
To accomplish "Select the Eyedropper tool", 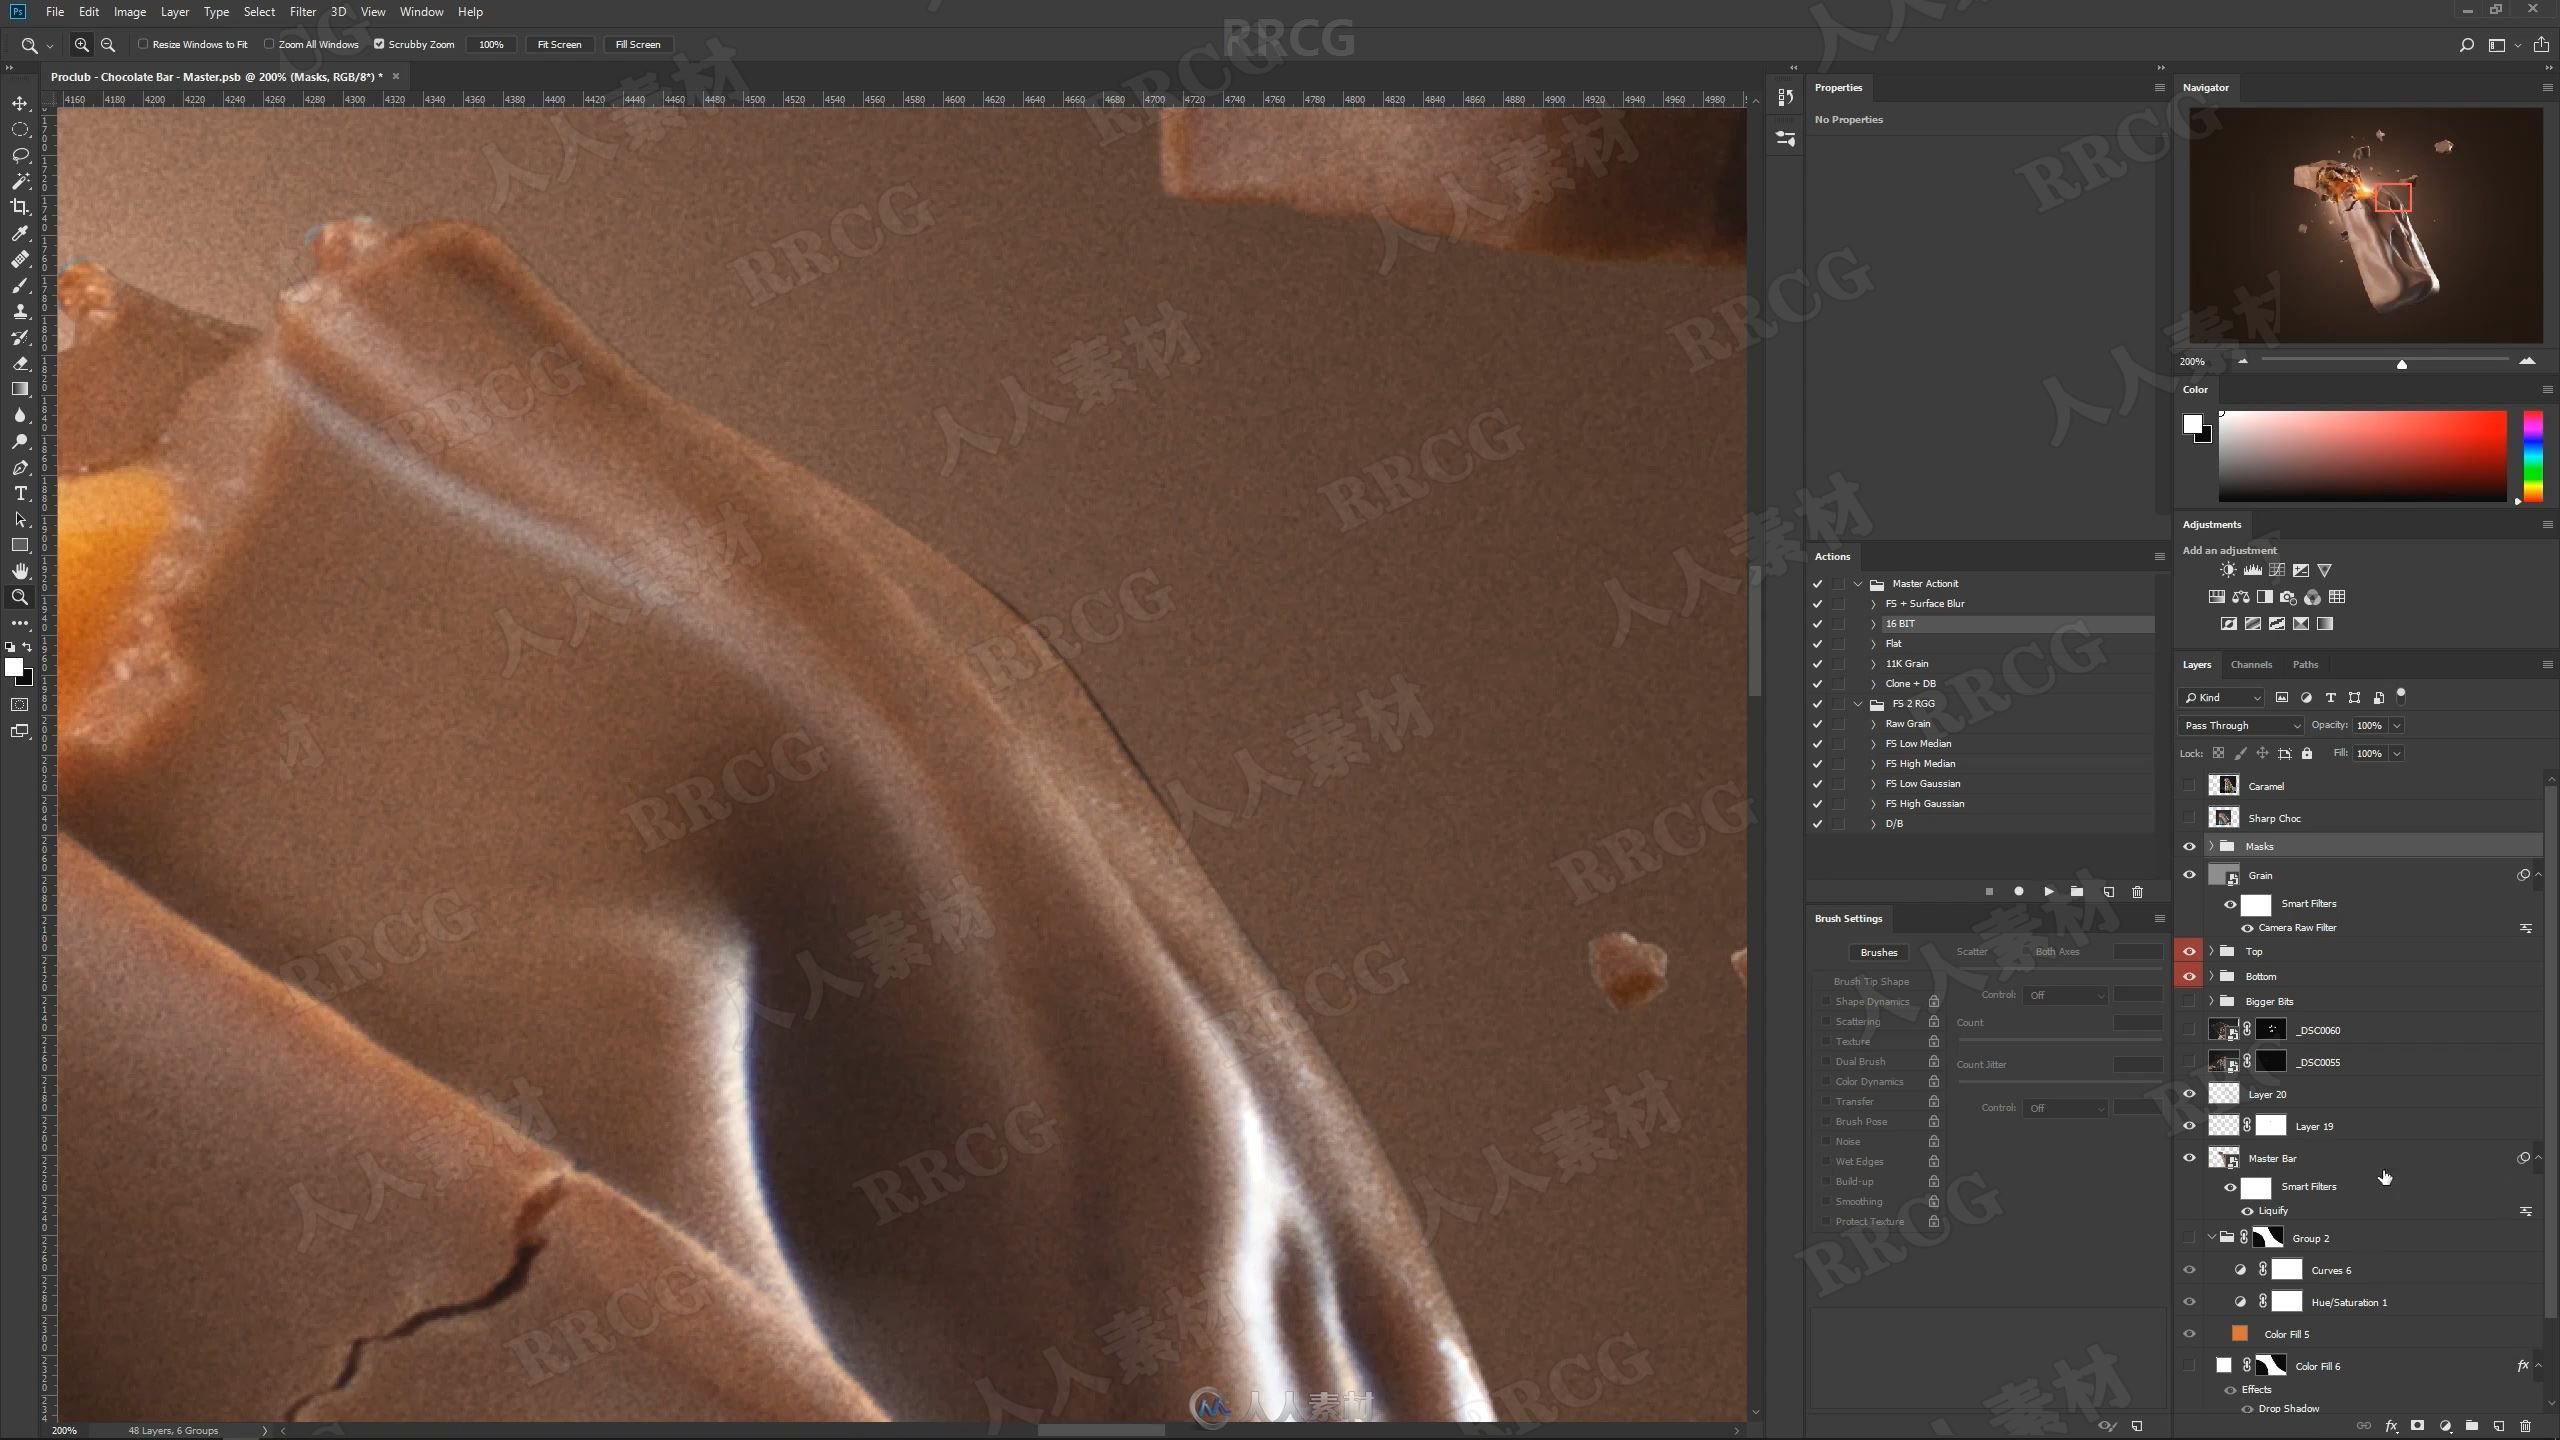I will [20, 233].
